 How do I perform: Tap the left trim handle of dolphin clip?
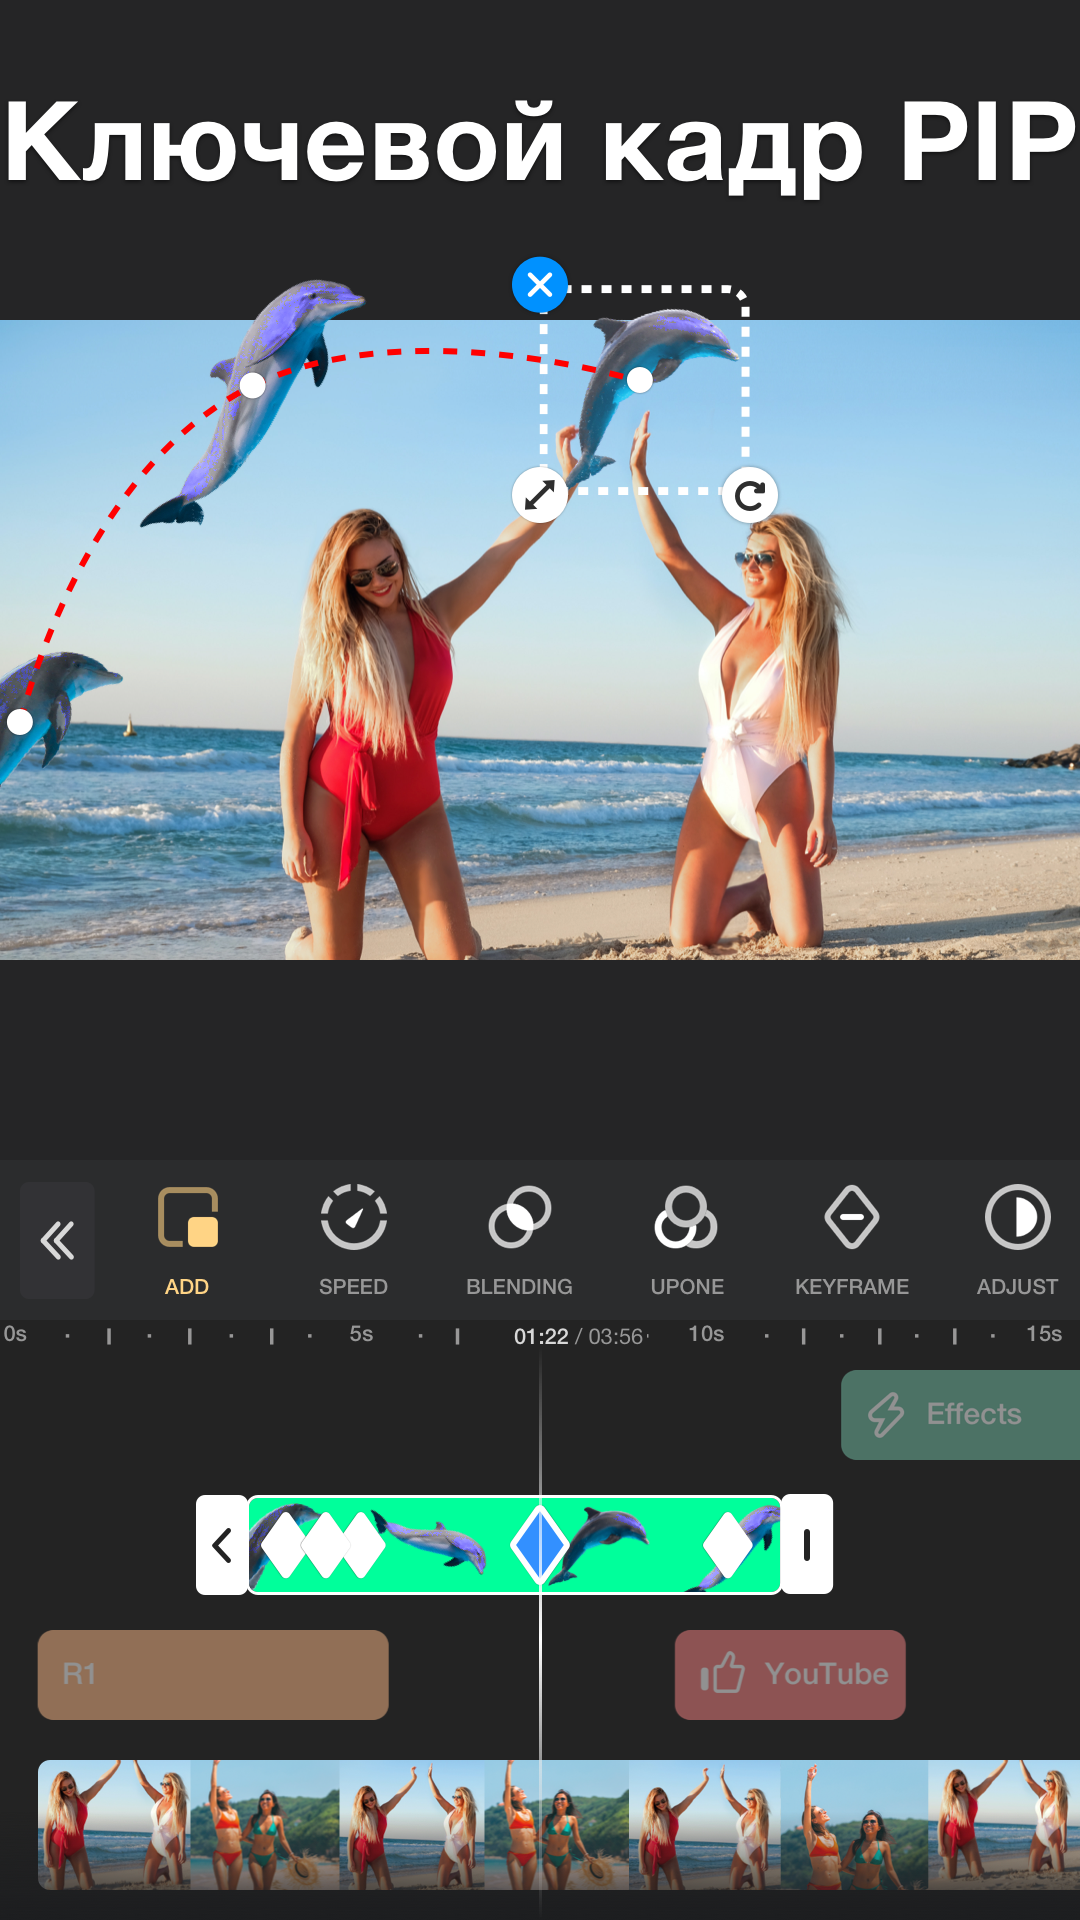[x=222, y=1545]
